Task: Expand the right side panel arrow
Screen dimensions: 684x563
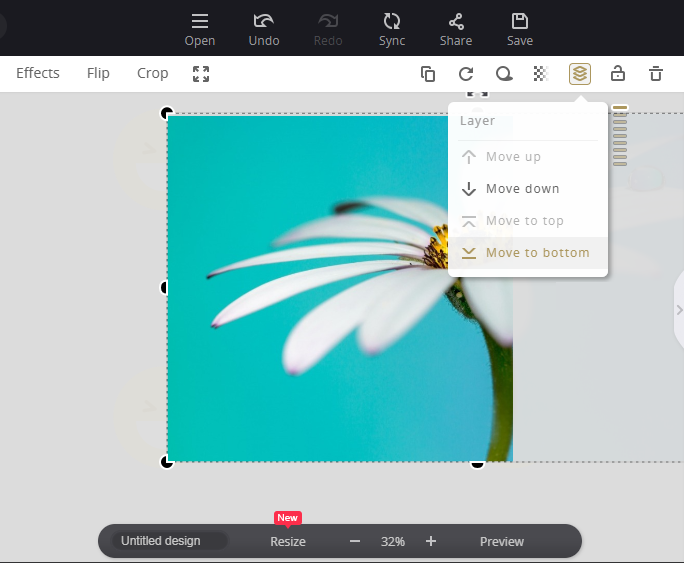Action: 679,311
